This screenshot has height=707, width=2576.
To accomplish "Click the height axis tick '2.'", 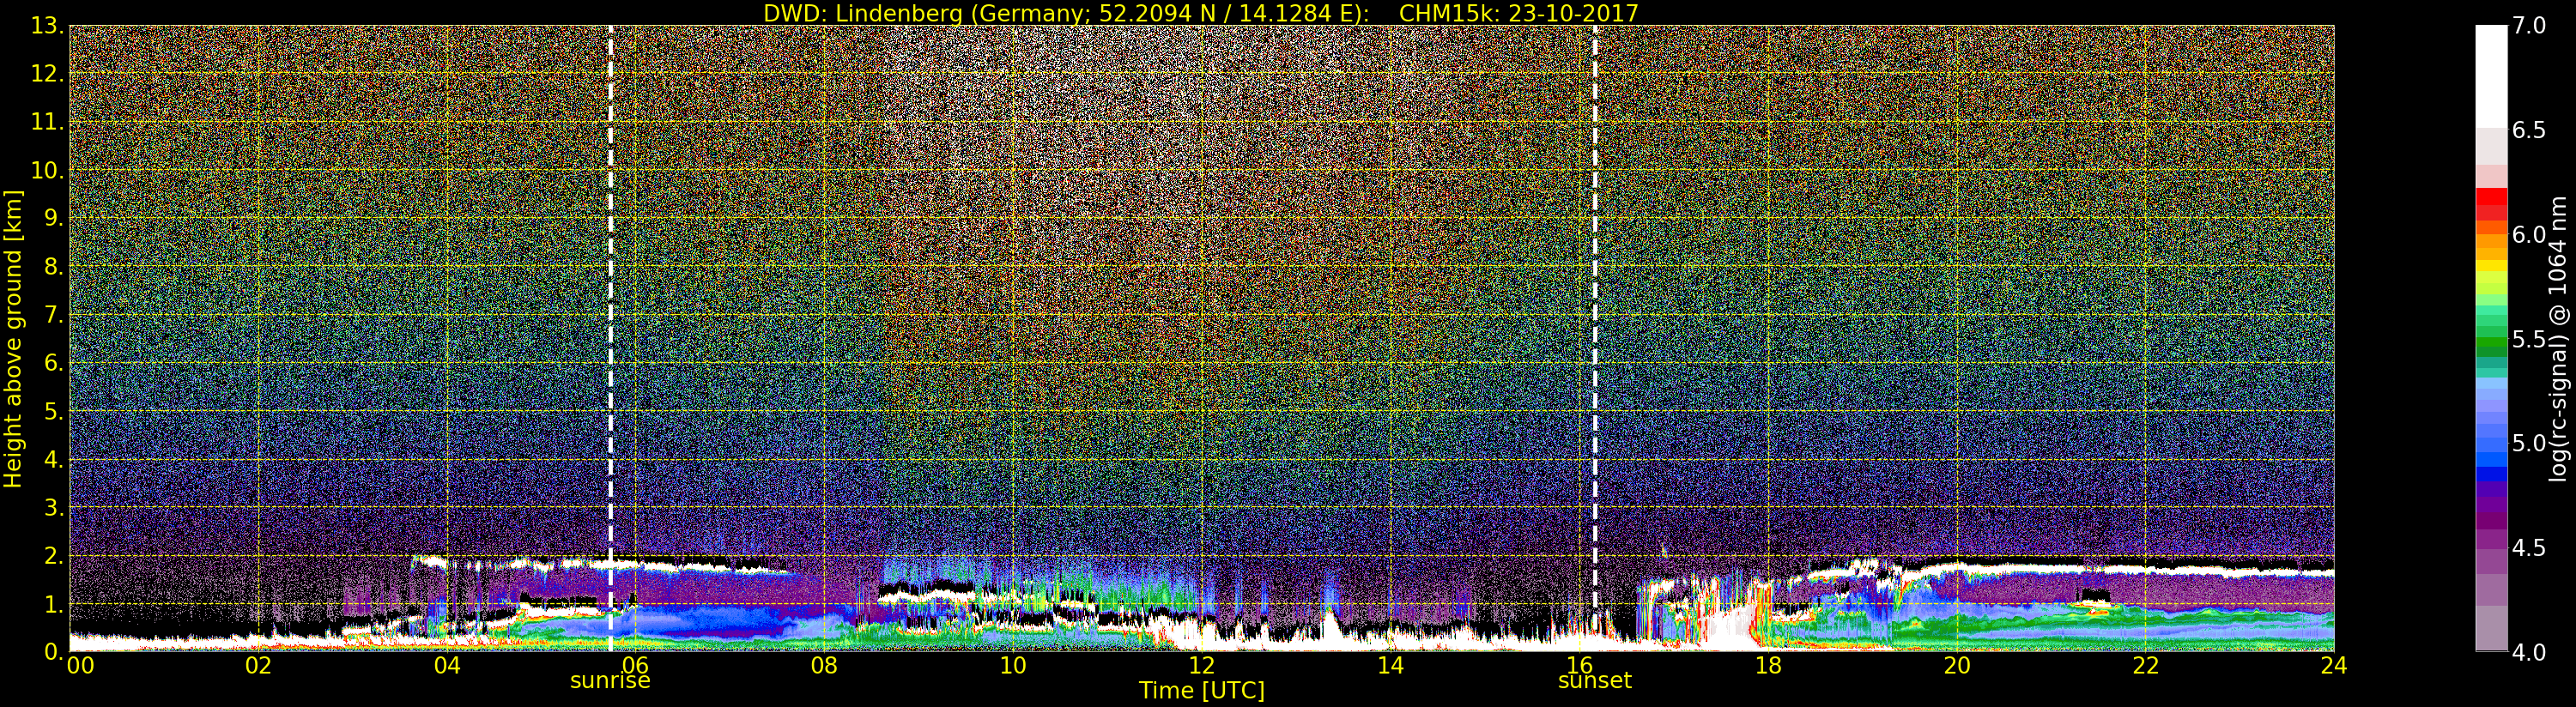I will coord(53,555).
